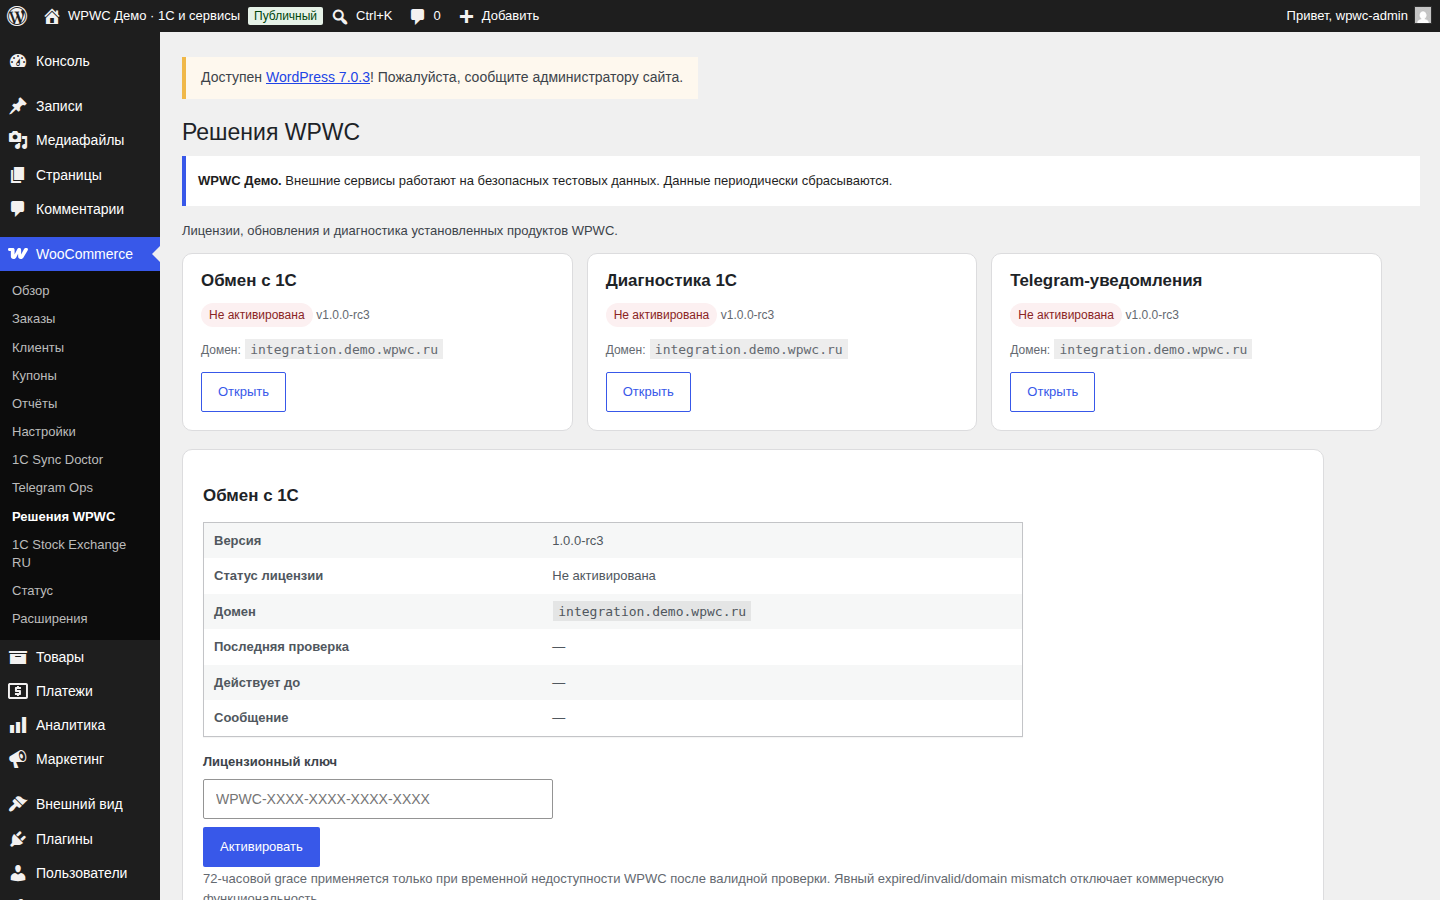Click the Аналитика bar chart icon
This screenshot has height=900, width=1440.
(18, 725)
